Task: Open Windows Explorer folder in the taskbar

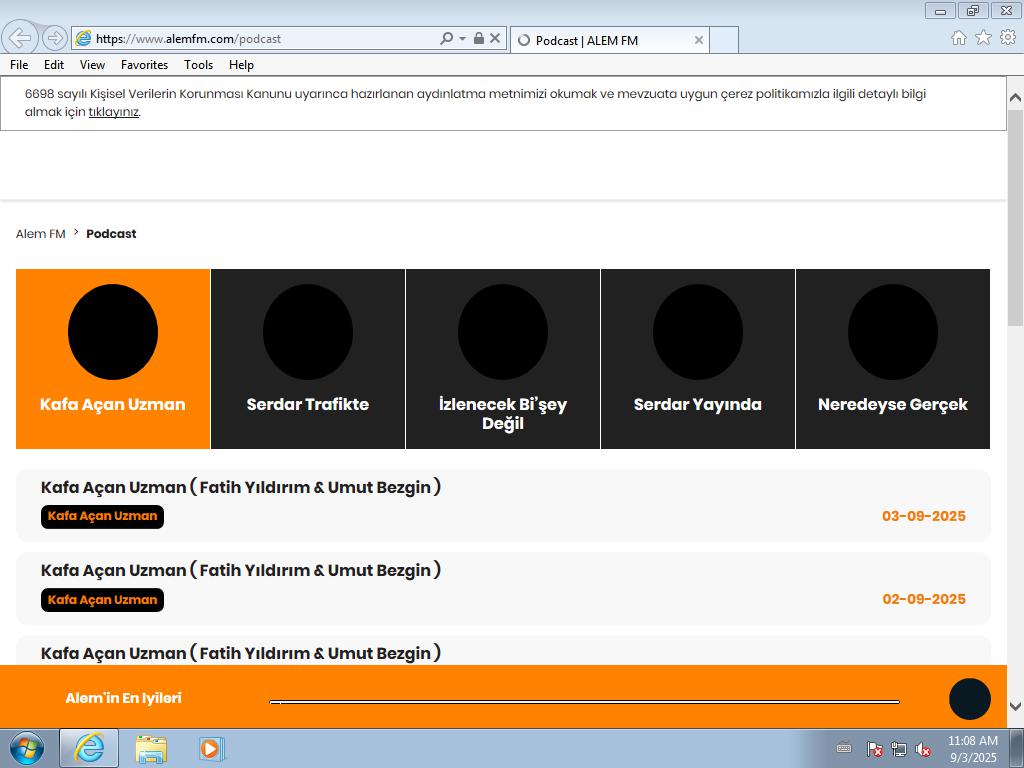Action: 151,748
